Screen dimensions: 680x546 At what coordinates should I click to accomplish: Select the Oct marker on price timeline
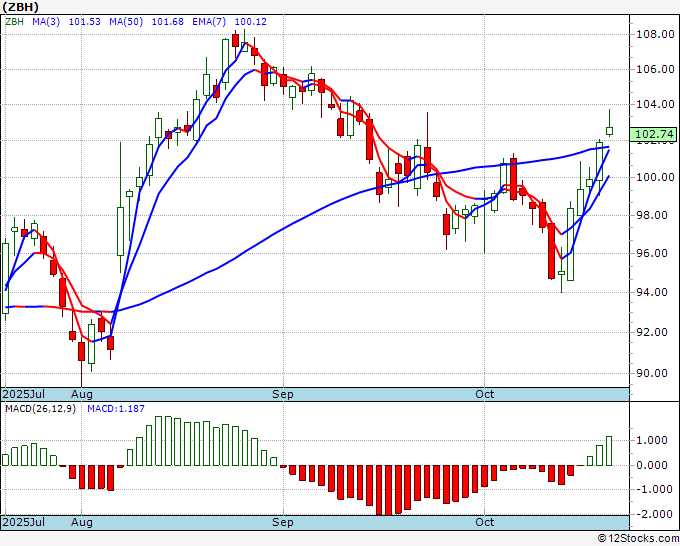(x=484, y=394)
